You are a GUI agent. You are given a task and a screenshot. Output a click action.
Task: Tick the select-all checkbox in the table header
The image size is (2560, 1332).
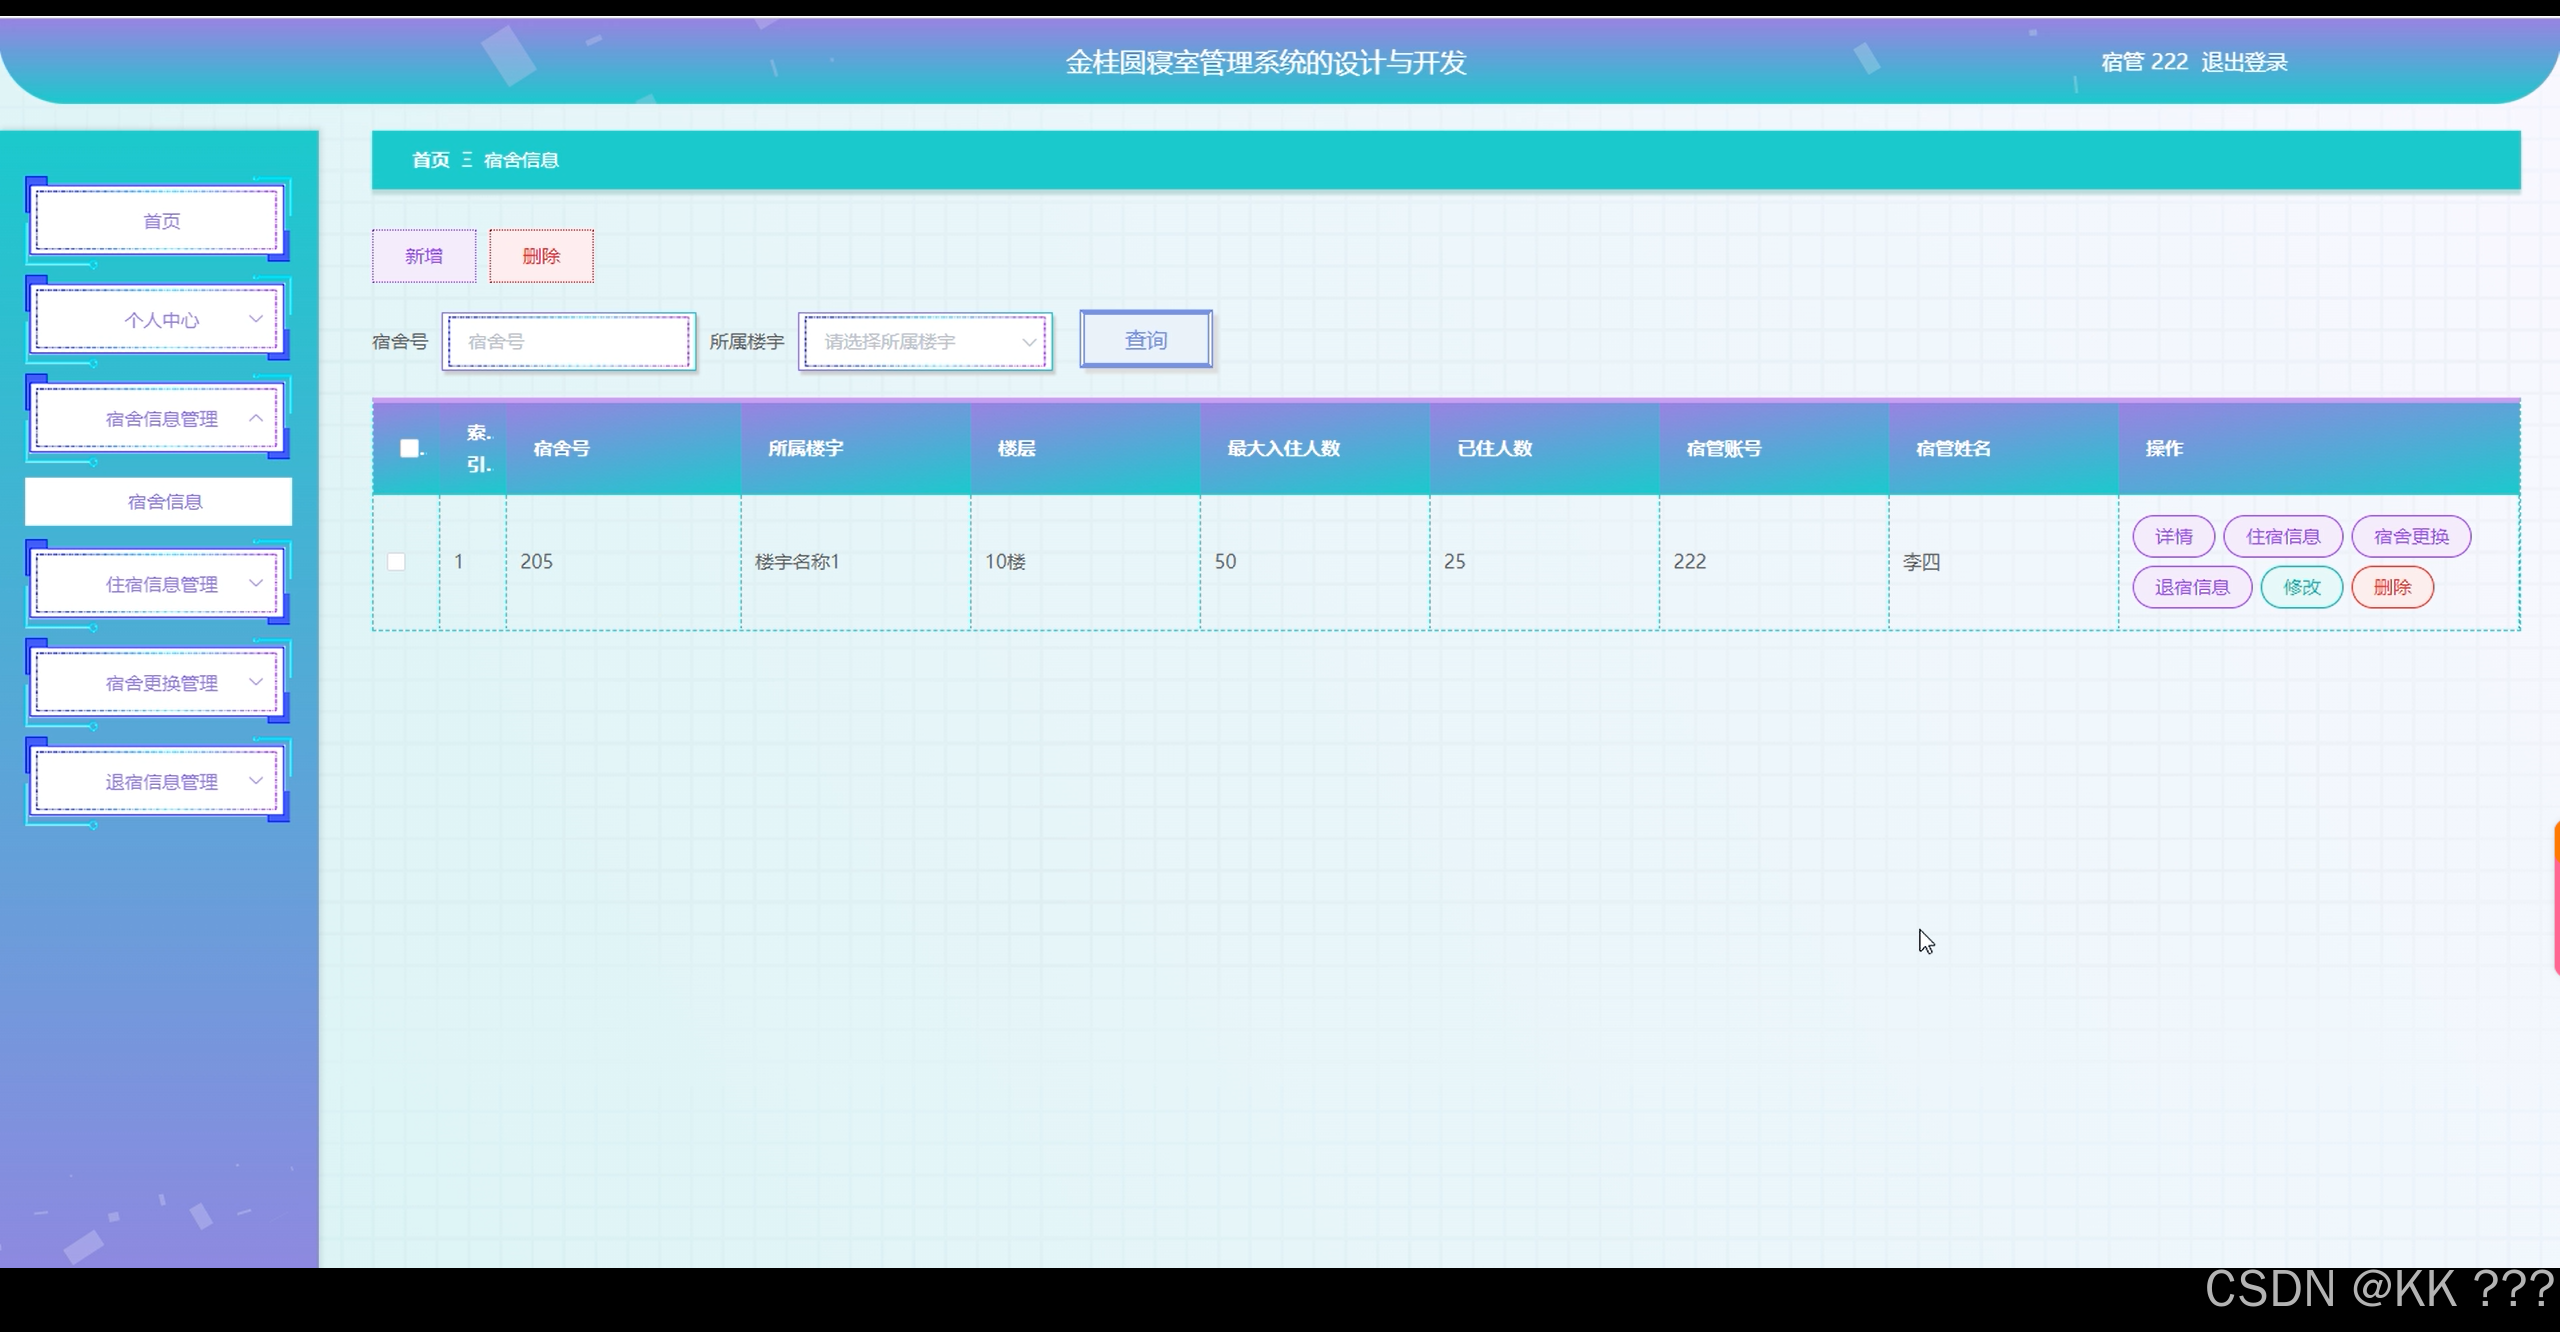[x=409, y=448]
